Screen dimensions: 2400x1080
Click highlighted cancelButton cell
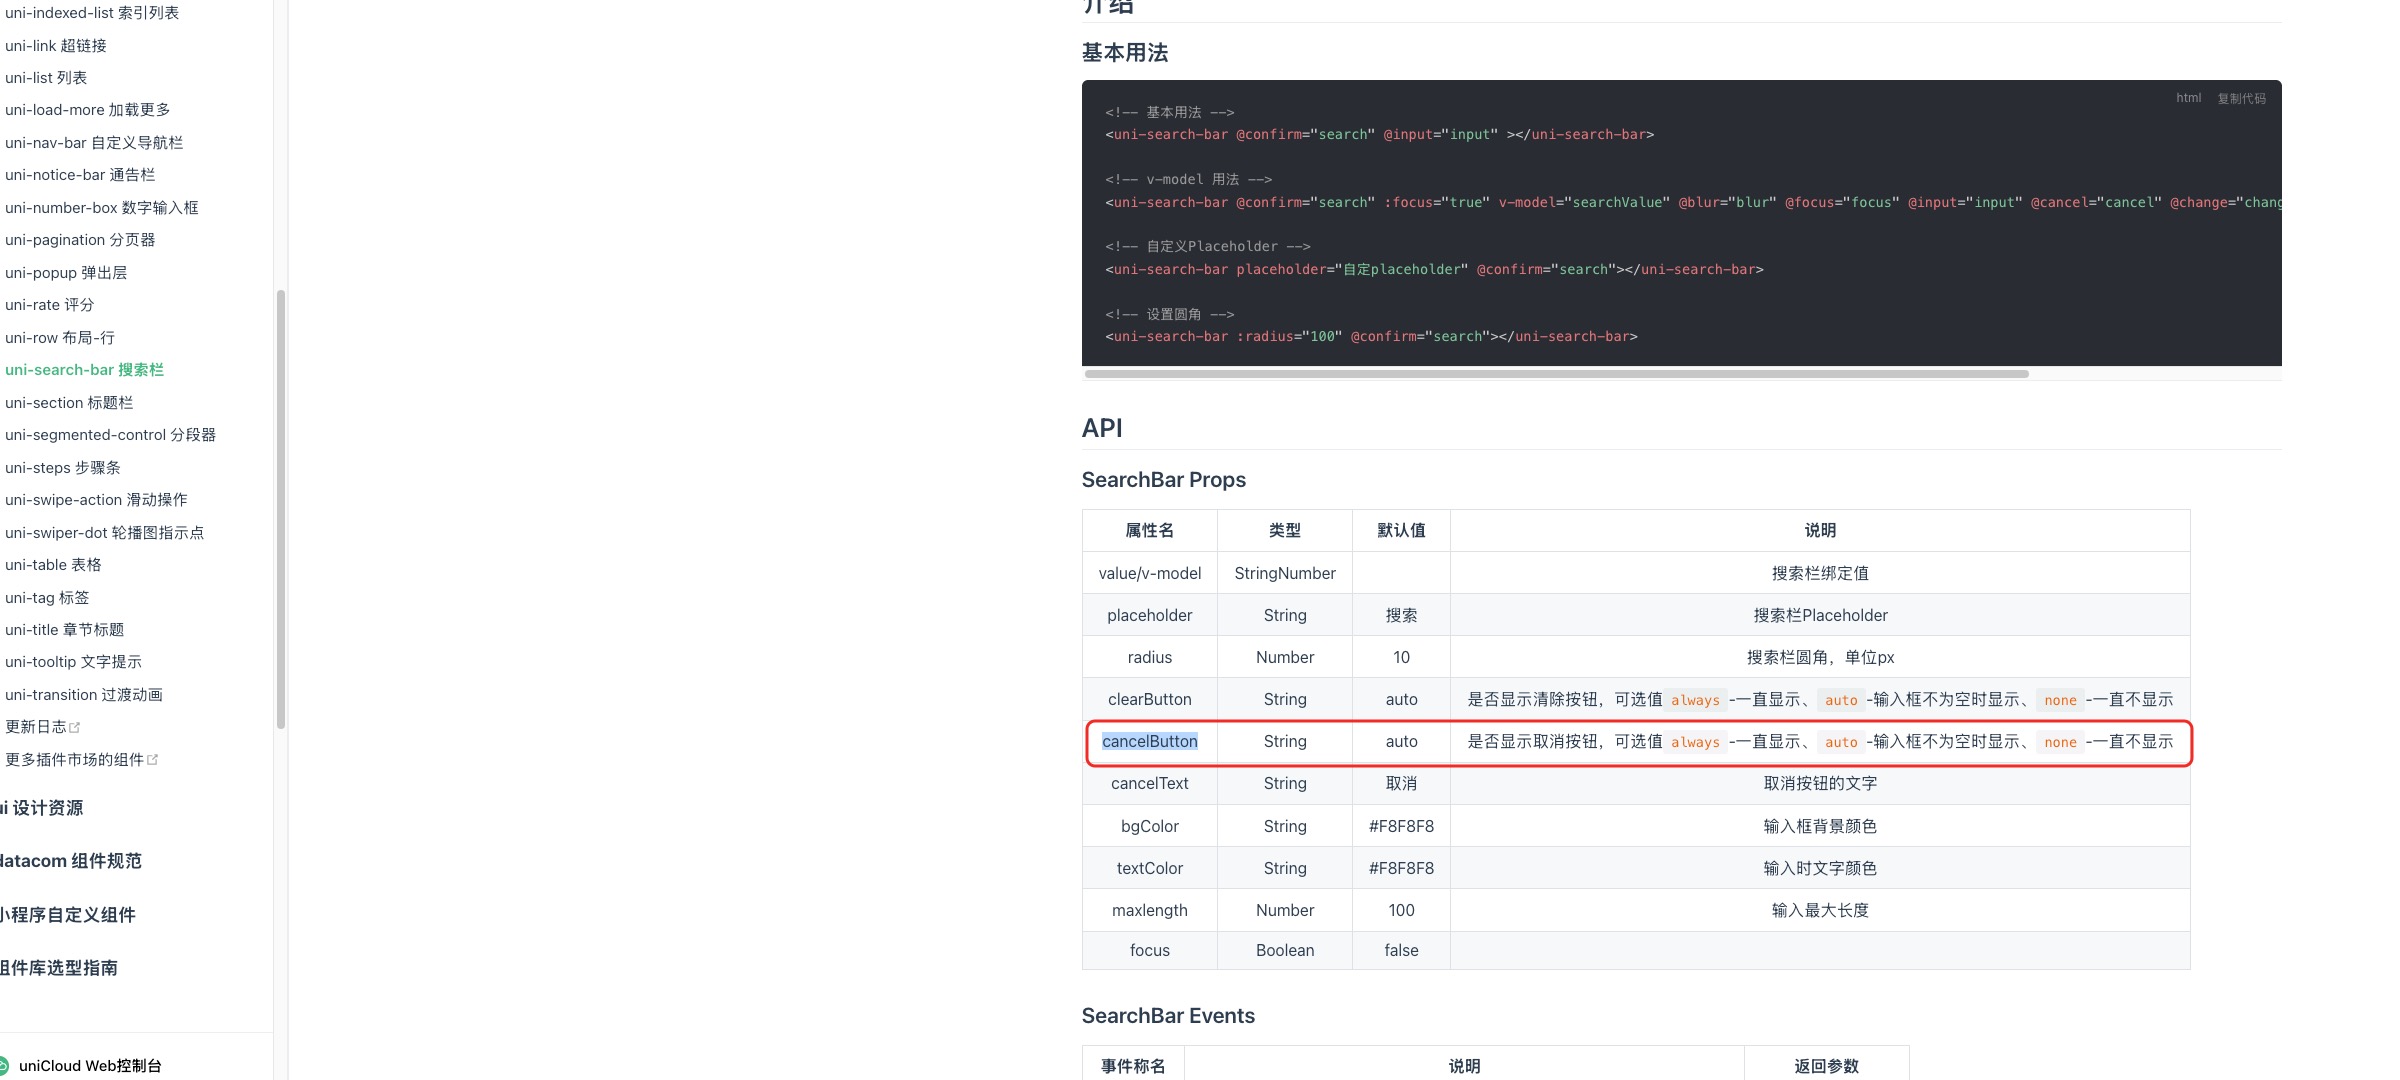1150,742
